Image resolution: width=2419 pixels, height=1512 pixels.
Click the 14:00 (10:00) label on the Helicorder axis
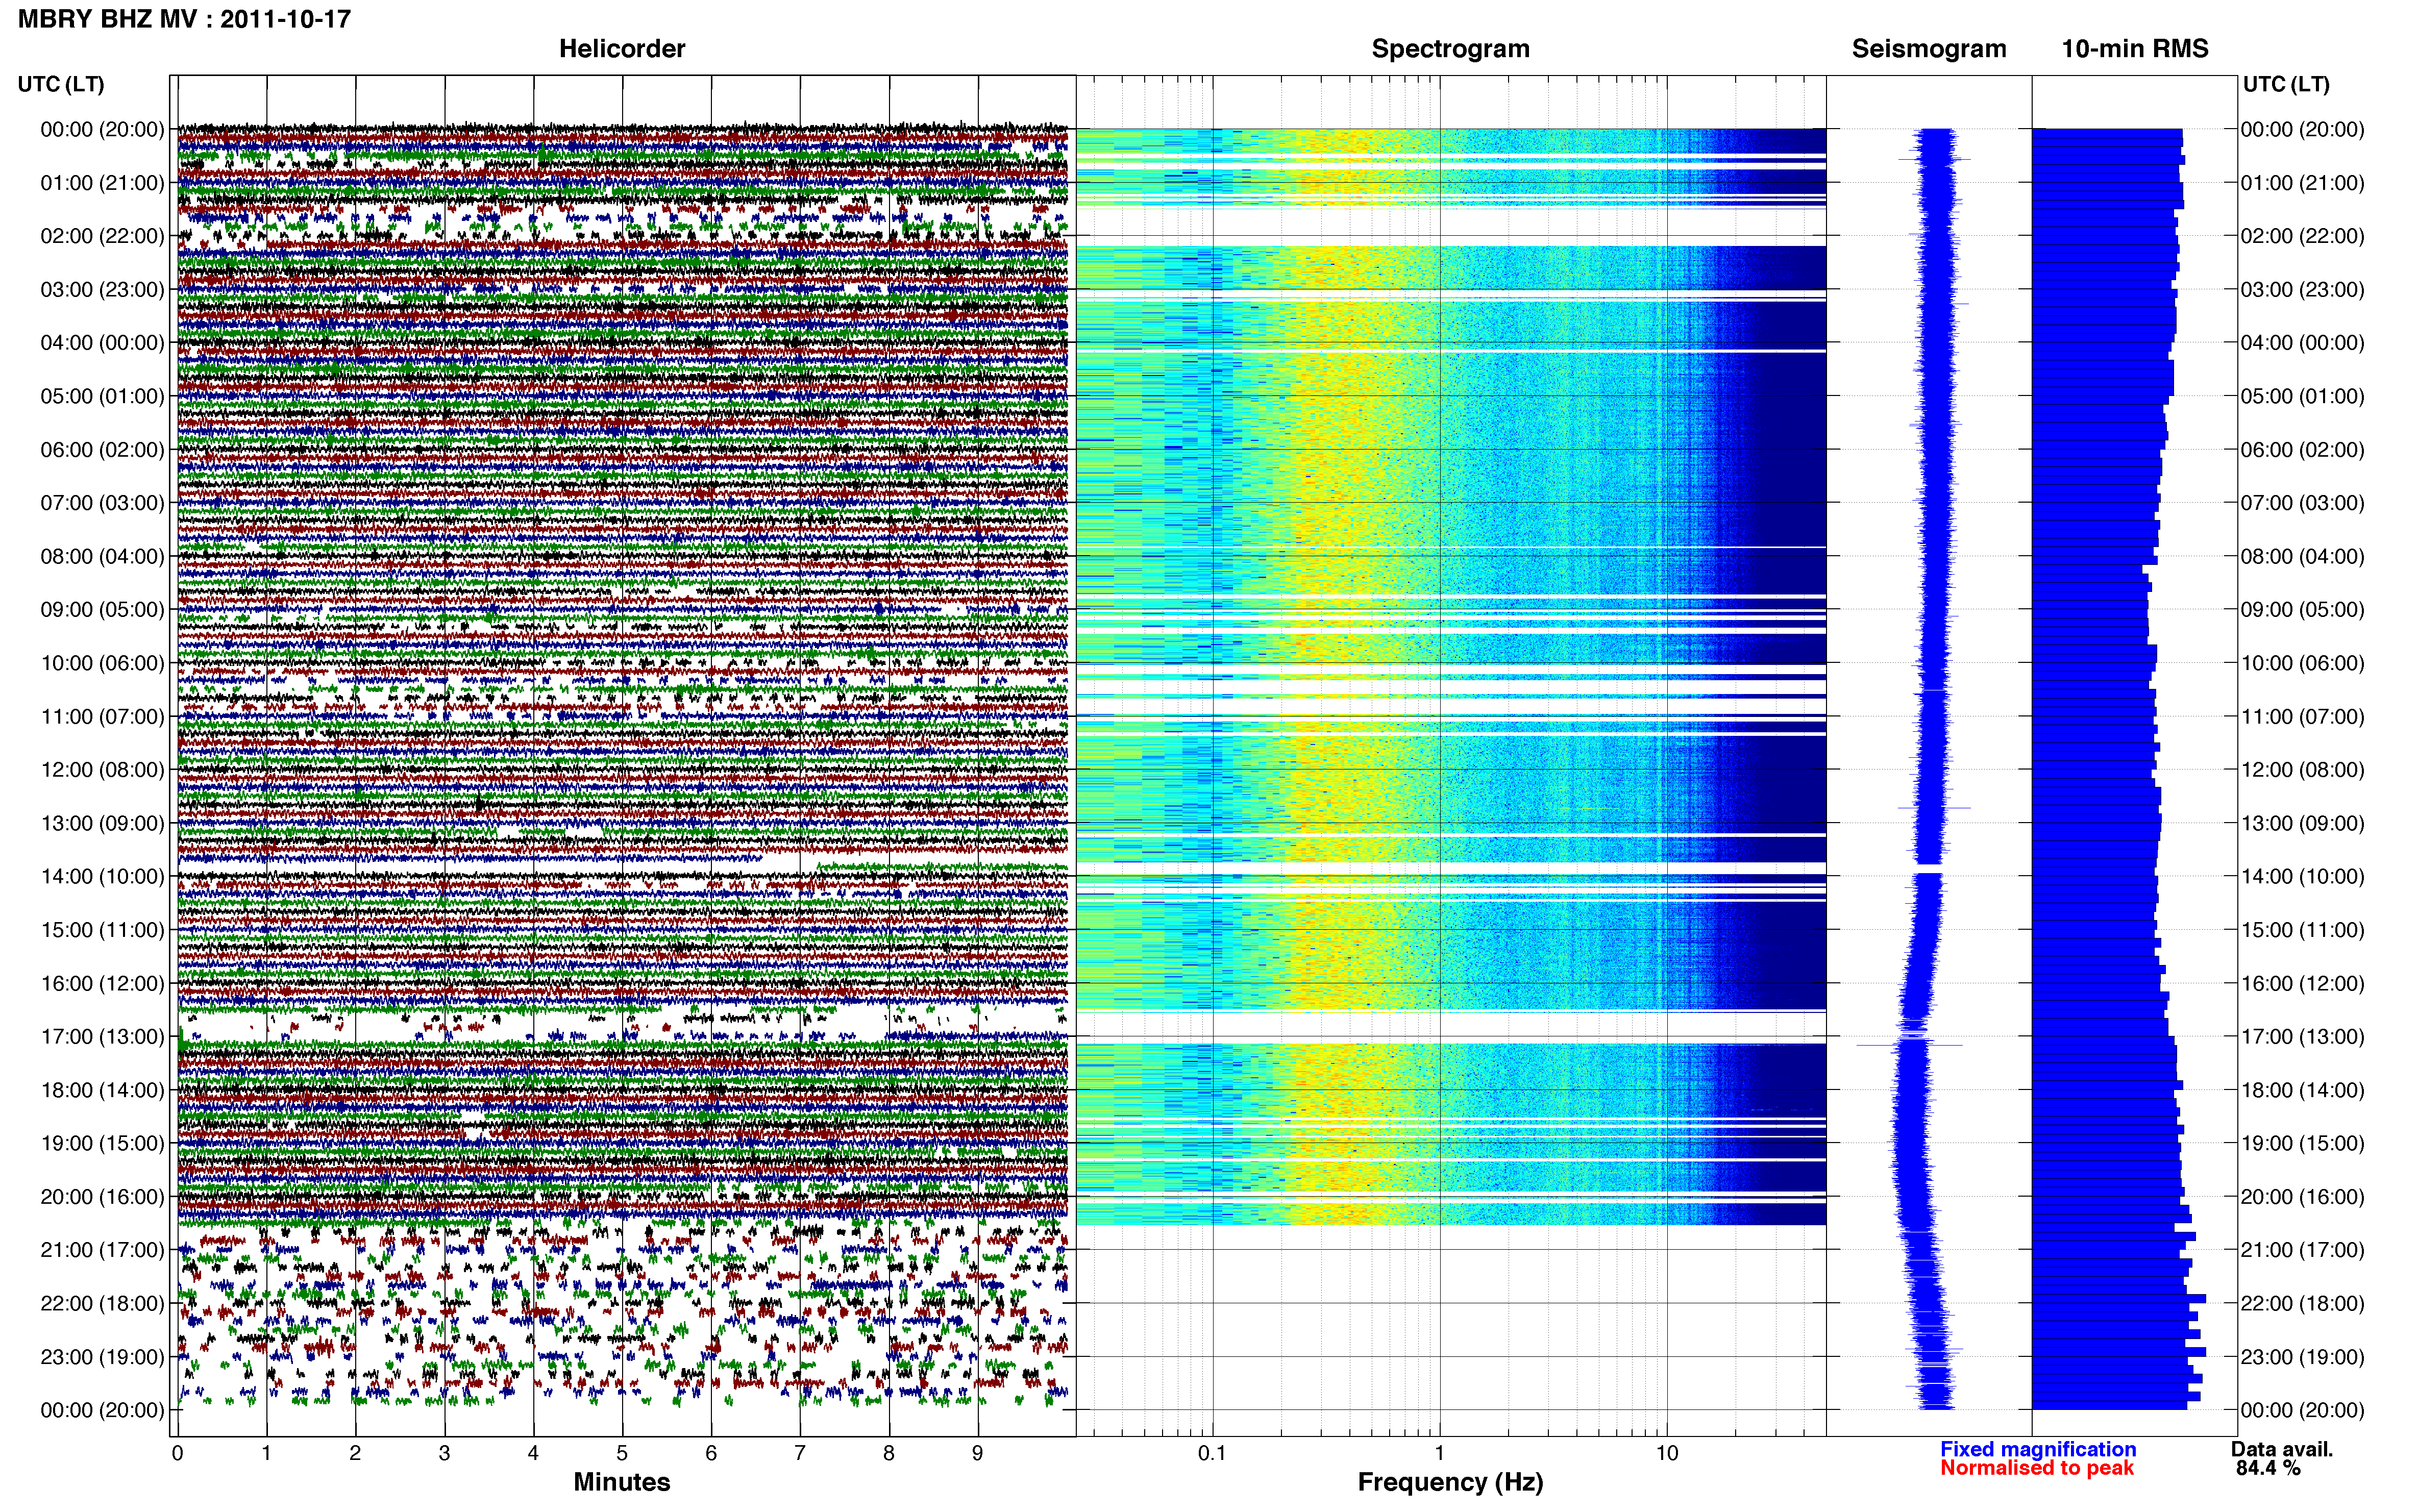102,877
